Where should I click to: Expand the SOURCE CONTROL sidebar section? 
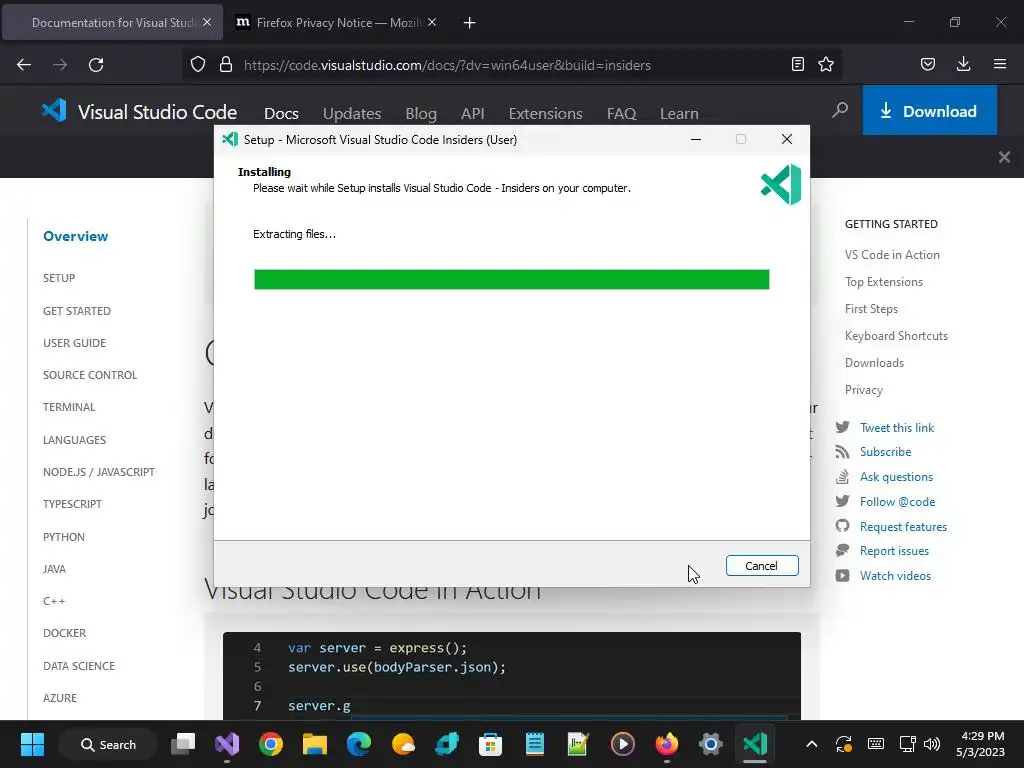pyautogui.click(x=90, y=375)
